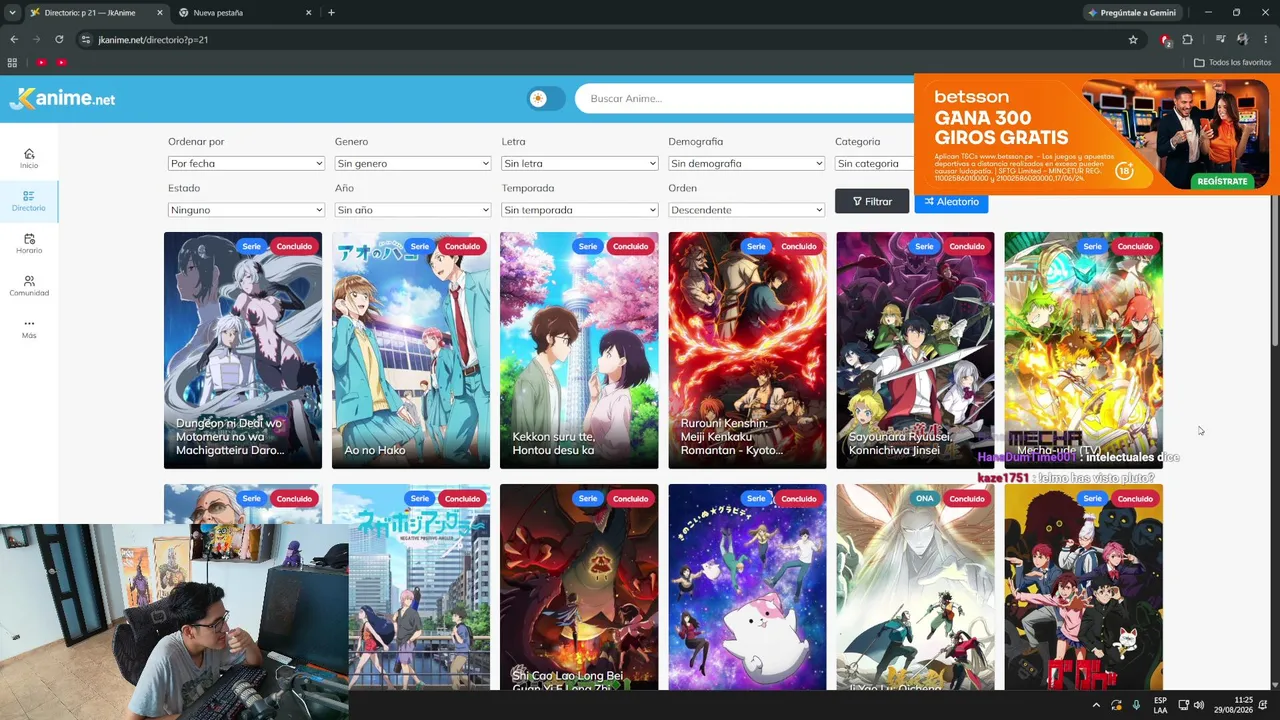Open the media control icon in Chrome toolbar
Screen dimensions: 1280x720
pyautogui.click(x=1220, y=40)
